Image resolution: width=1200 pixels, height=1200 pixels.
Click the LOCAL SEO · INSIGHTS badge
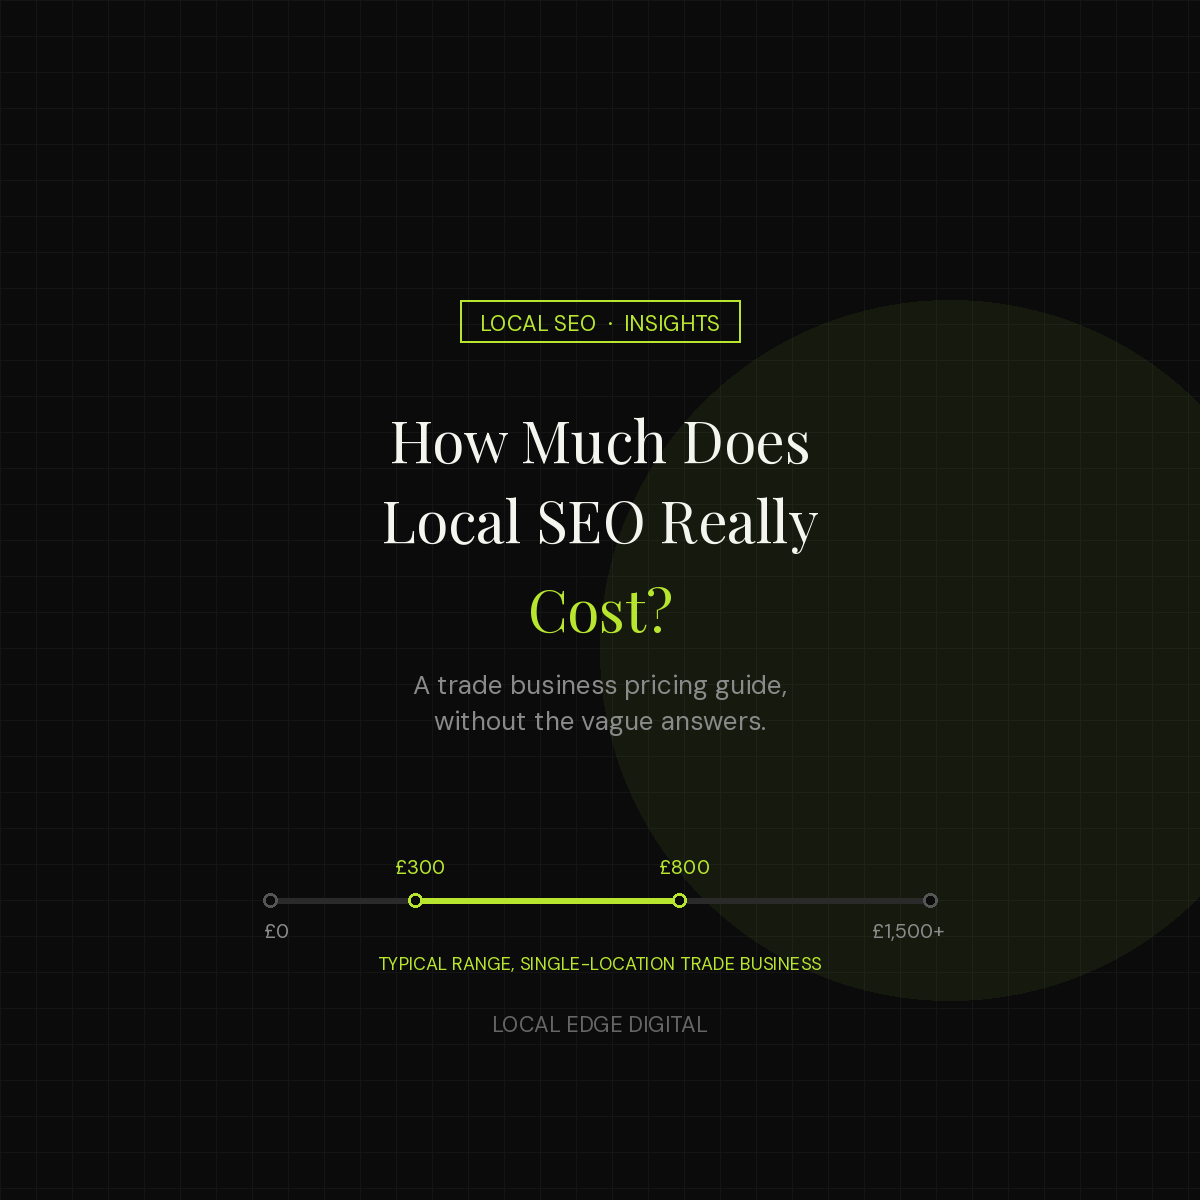[x=600, y=322]
